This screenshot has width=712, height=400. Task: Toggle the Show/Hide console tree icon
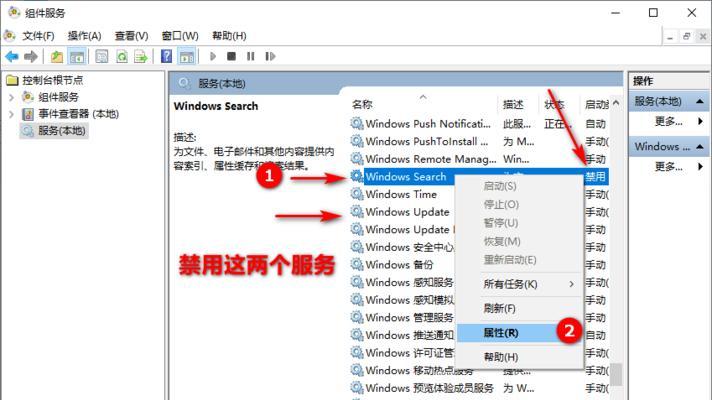click(x=77, y=57)
